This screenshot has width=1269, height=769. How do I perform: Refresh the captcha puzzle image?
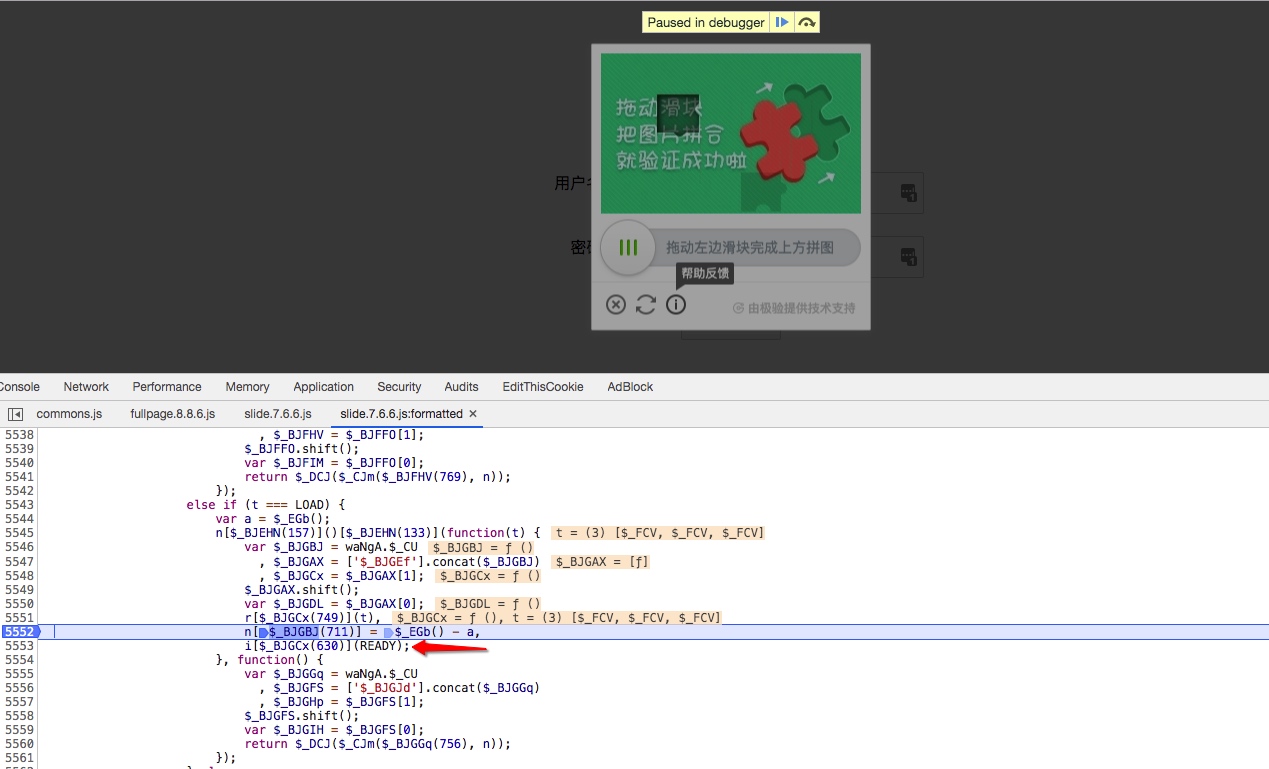[646, 305]
